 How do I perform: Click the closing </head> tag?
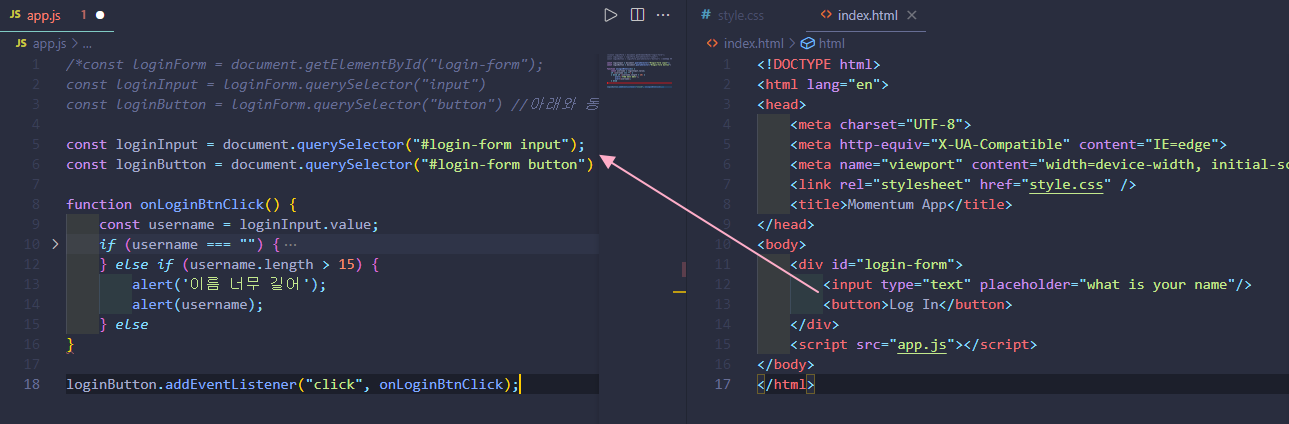[786, 224]
